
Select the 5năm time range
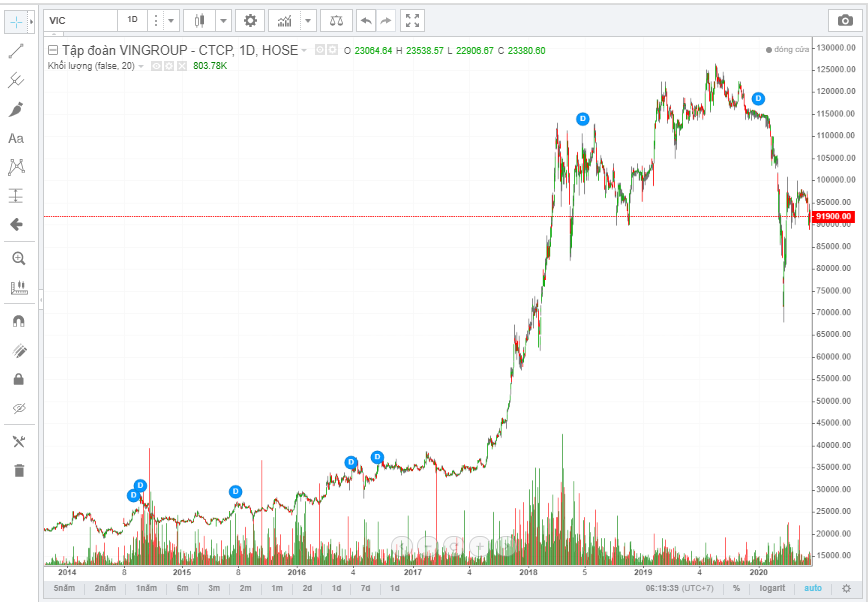point(64,588)
